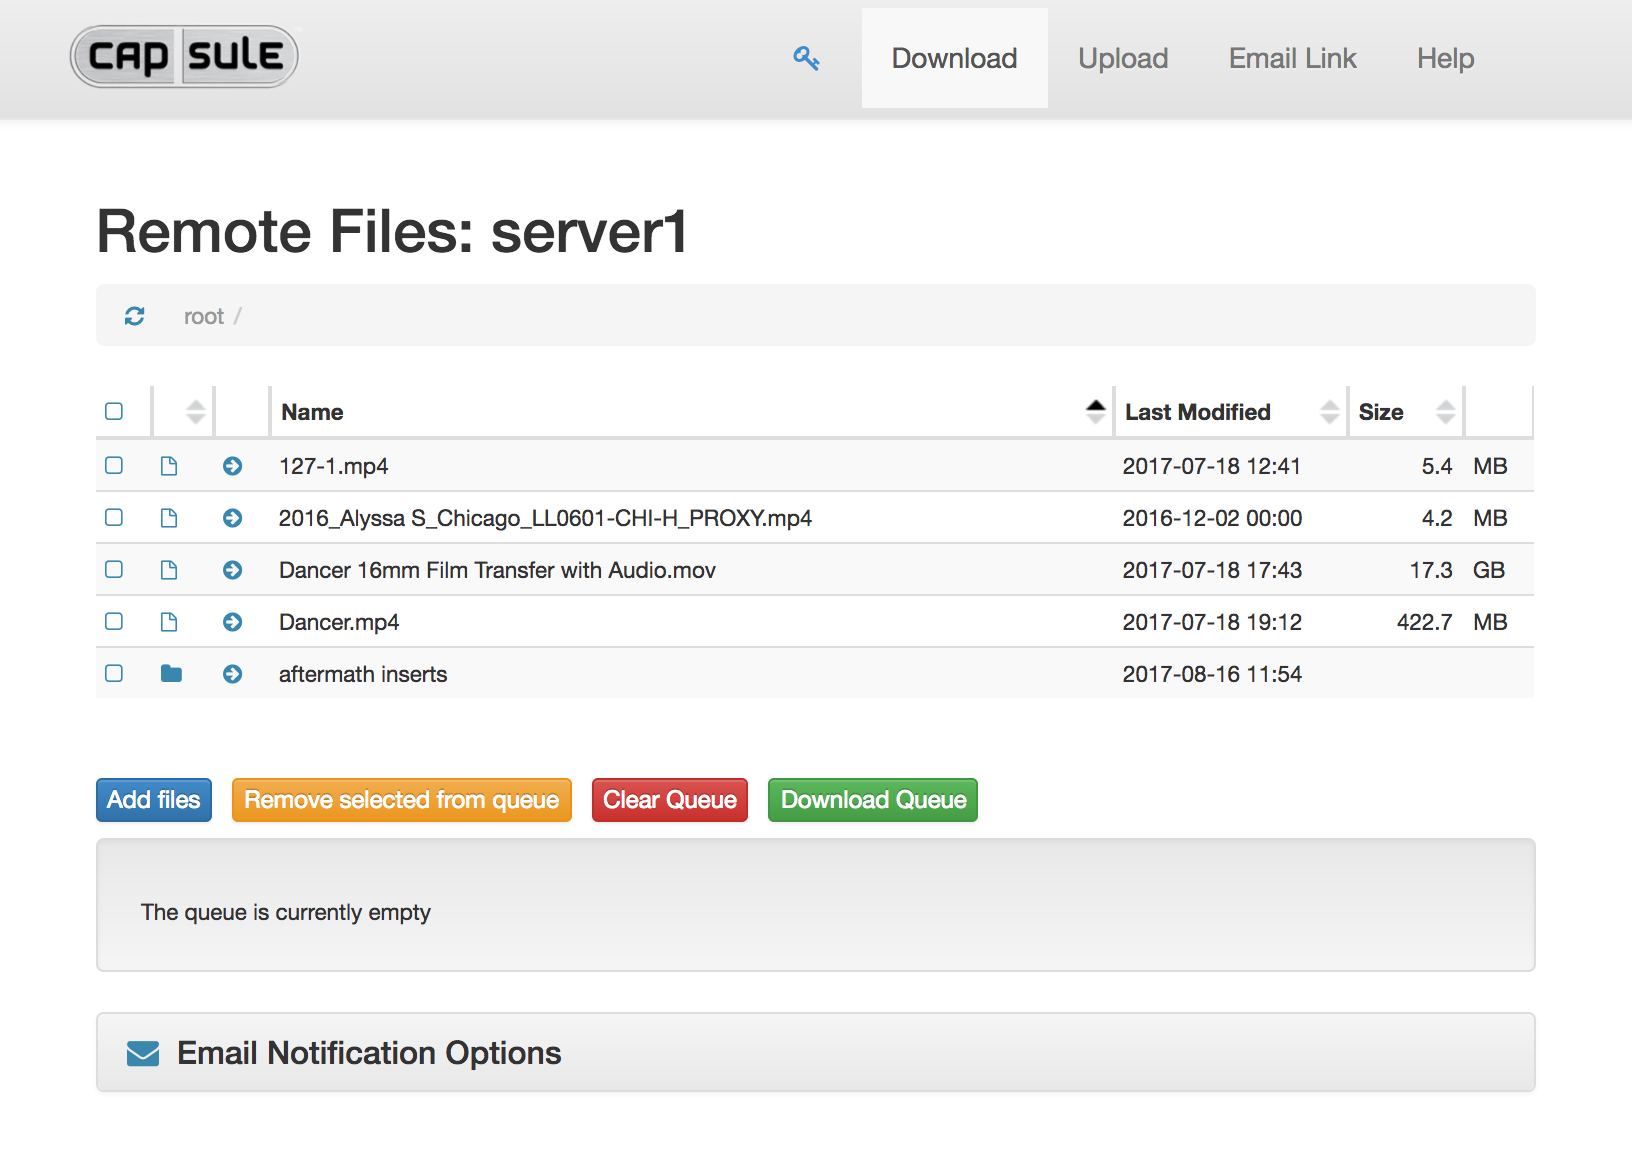Click the refresh icon beside root
This screenshot has height=1164, width=1632.
135,316
